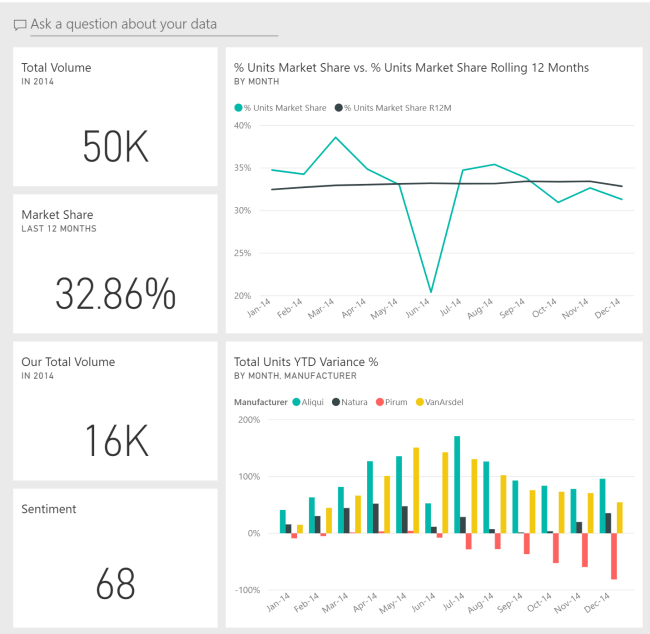This screenshot has width=650, height=634.
Task: Click the 'Manufacturer' legend label
Action: (x=260, y=402)
